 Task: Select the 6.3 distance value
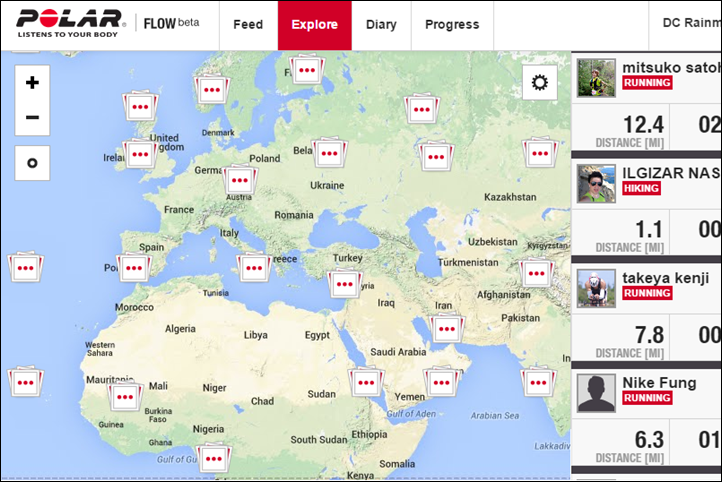click(x=649, y=440)
